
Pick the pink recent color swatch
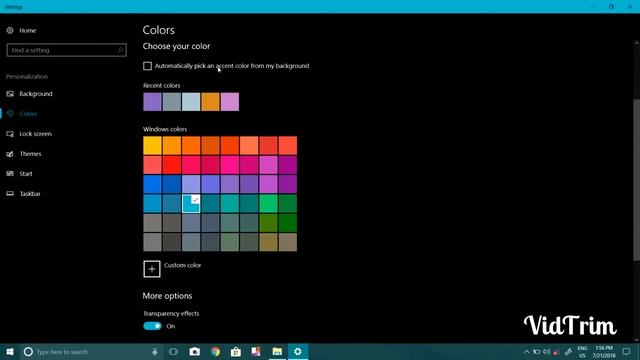point(230,102)
